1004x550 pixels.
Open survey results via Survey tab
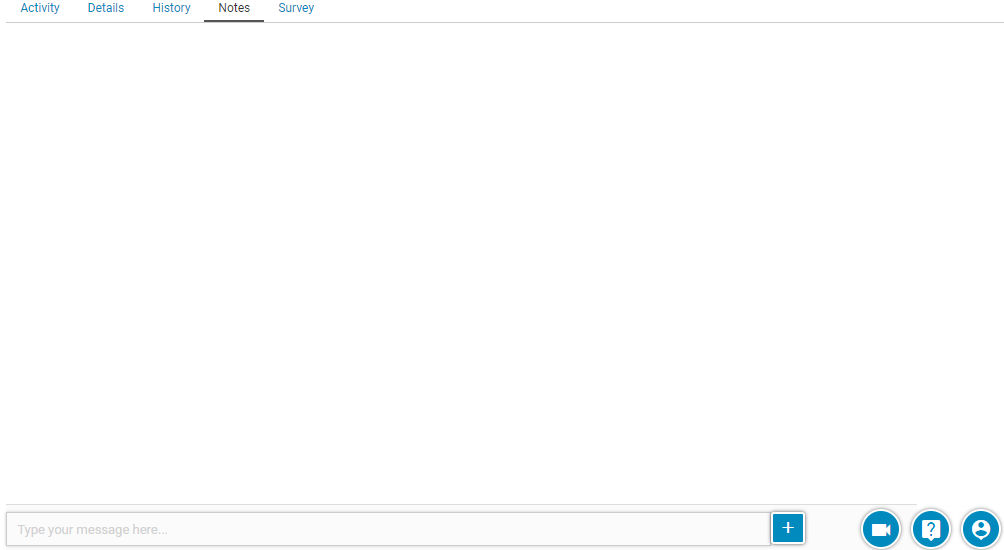tap(296, 8)
